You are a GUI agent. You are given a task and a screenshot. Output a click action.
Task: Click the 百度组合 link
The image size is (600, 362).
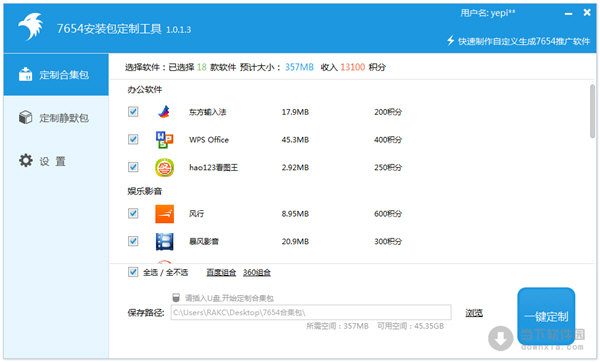[x=221, y=272]
